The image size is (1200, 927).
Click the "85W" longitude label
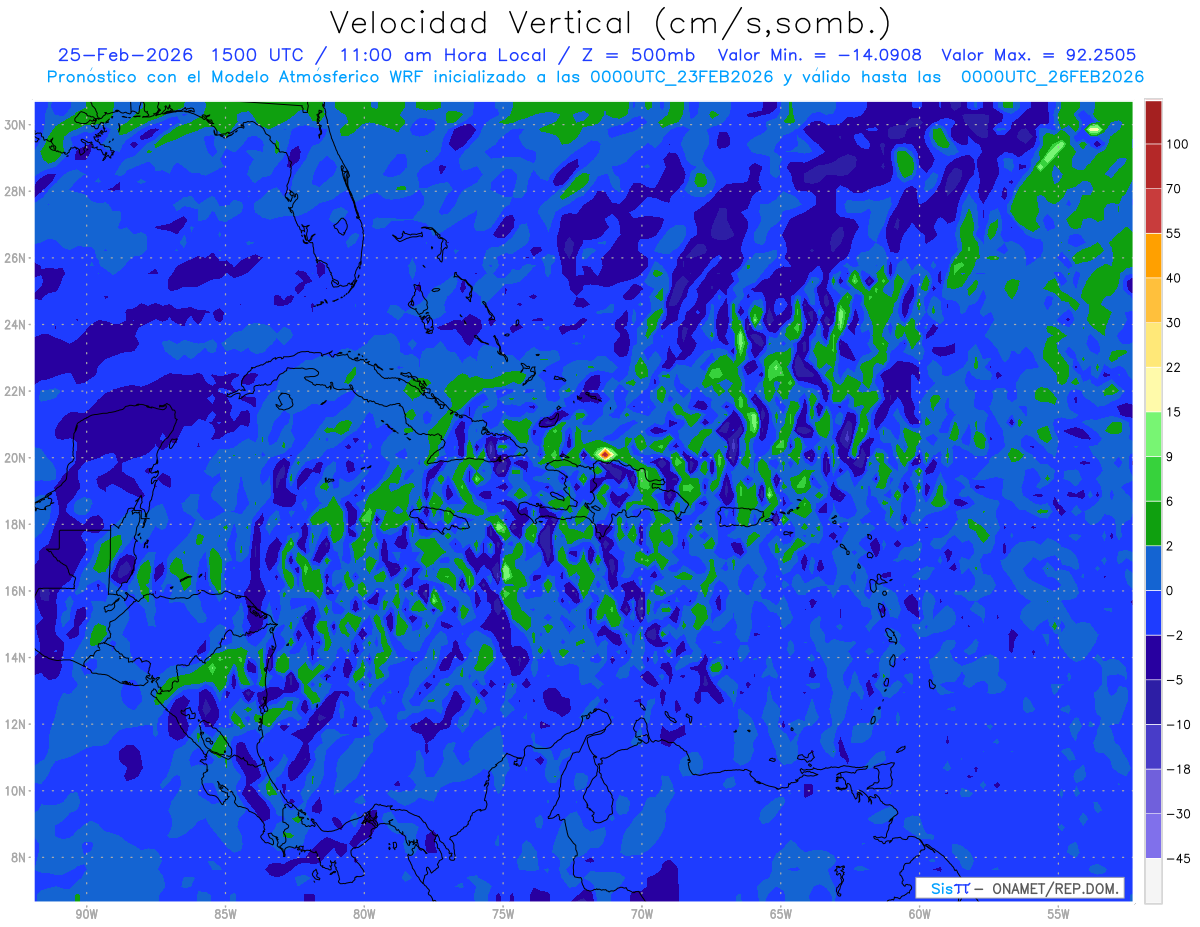[225, 914]
